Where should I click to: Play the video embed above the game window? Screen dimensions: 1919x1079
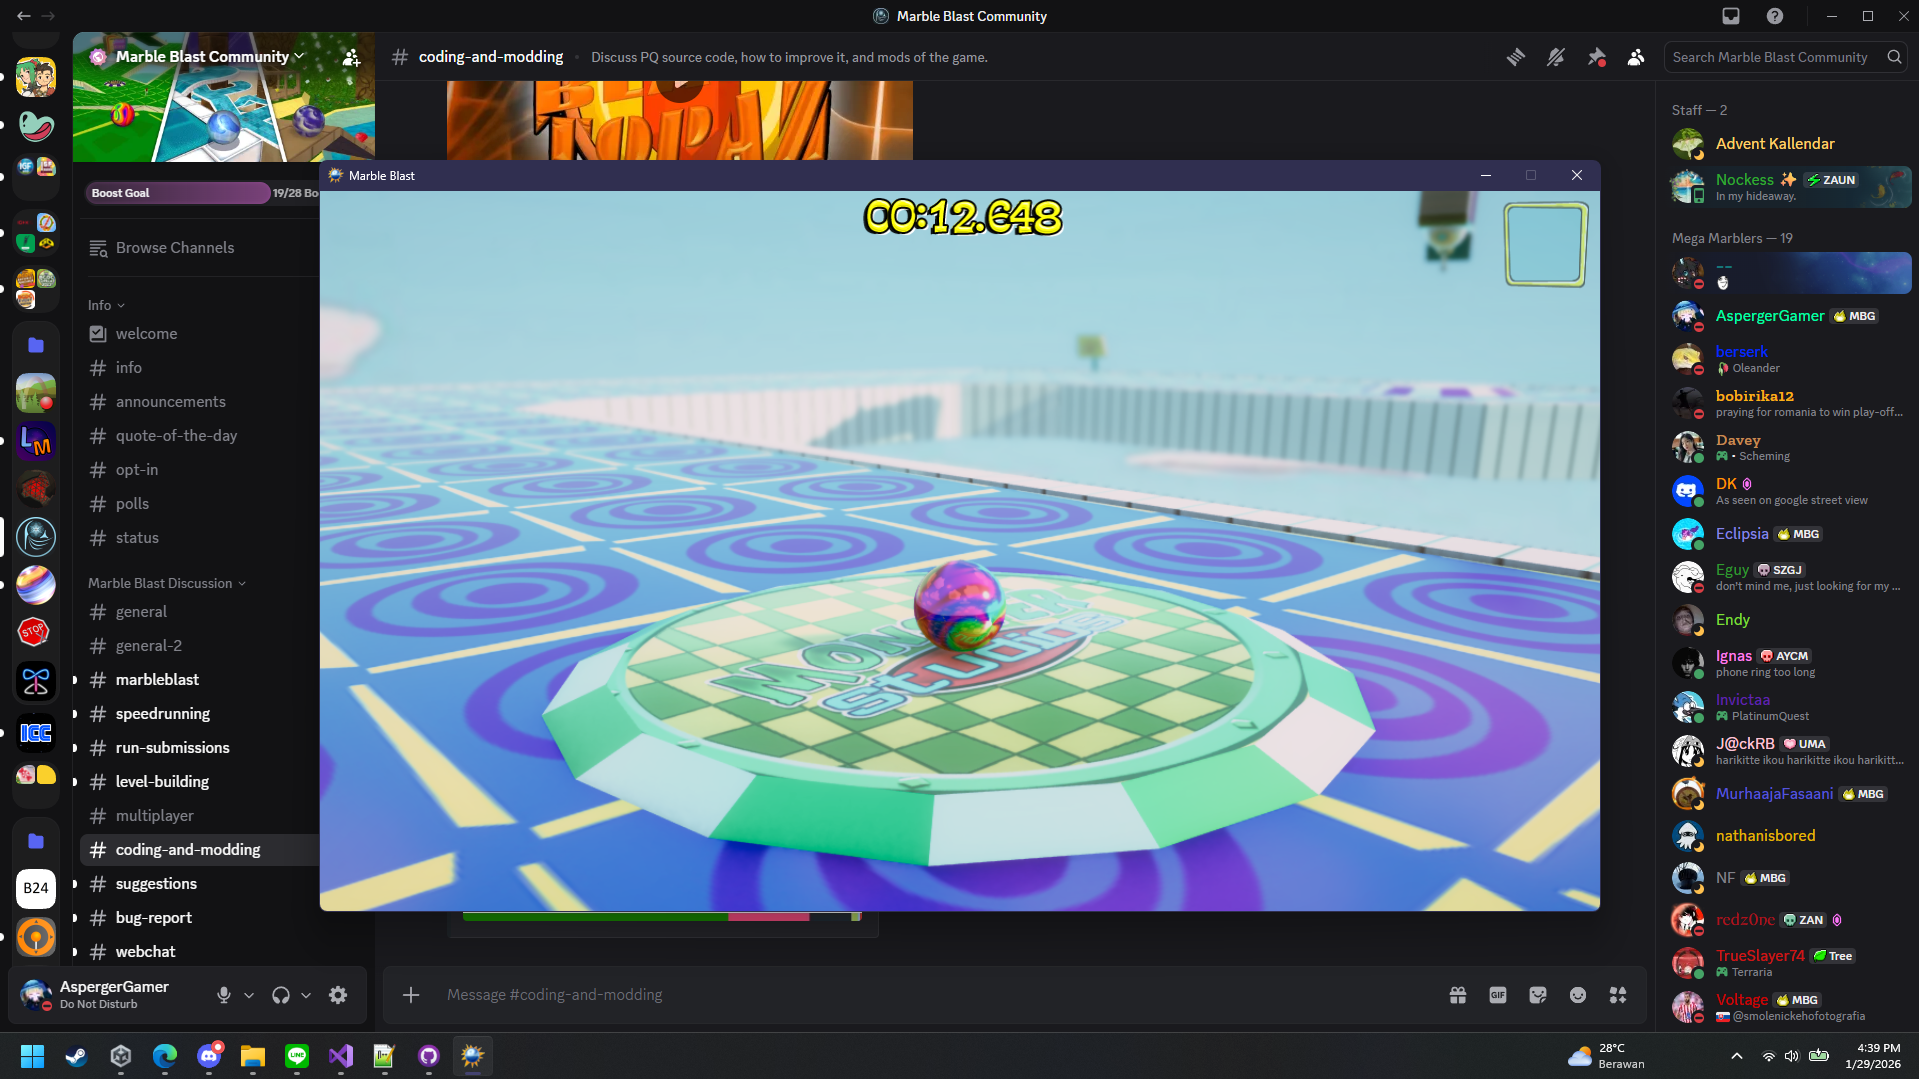pos(679,87)
